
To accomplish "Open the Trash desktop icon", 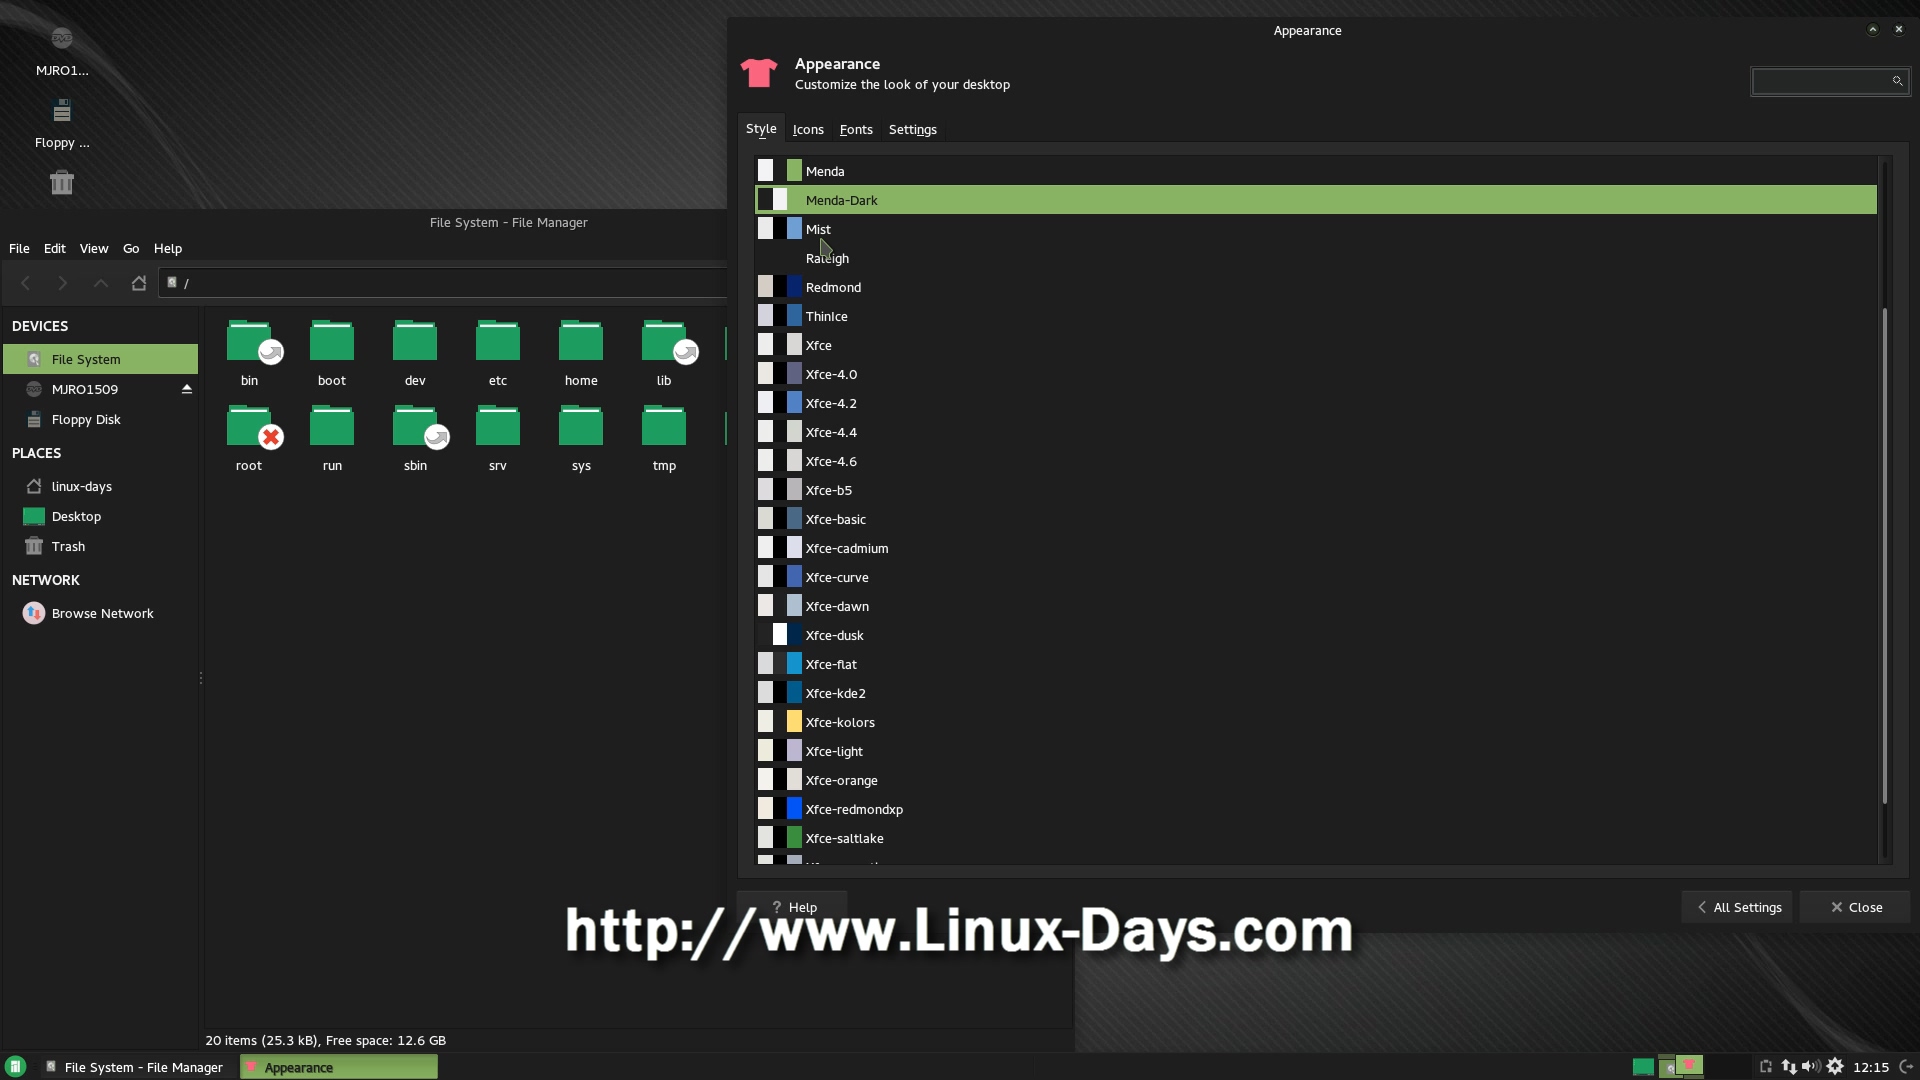I will pos(62,182).
